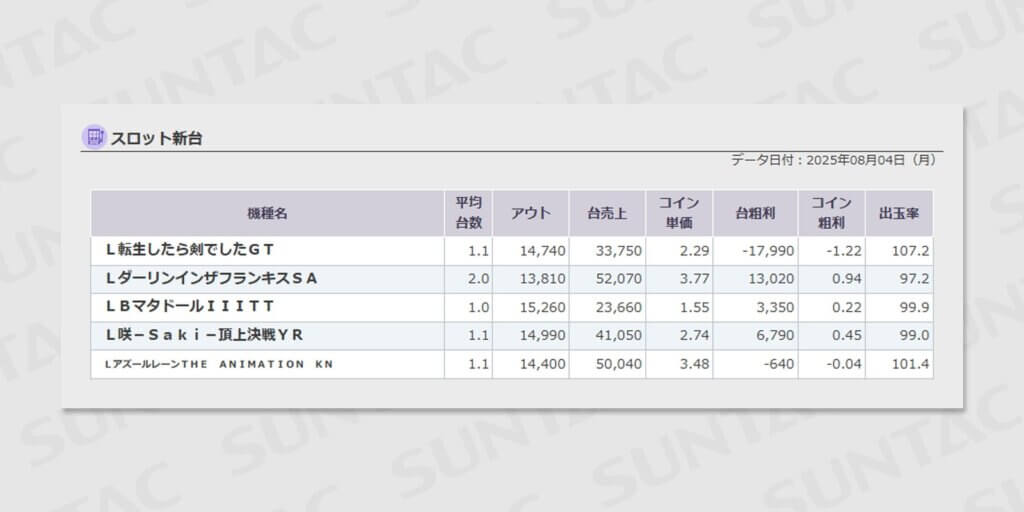Click the LアズールレーンTHE ANIMATION KN row
This screenshot has height=512, width=1024.
click(218, 364)
